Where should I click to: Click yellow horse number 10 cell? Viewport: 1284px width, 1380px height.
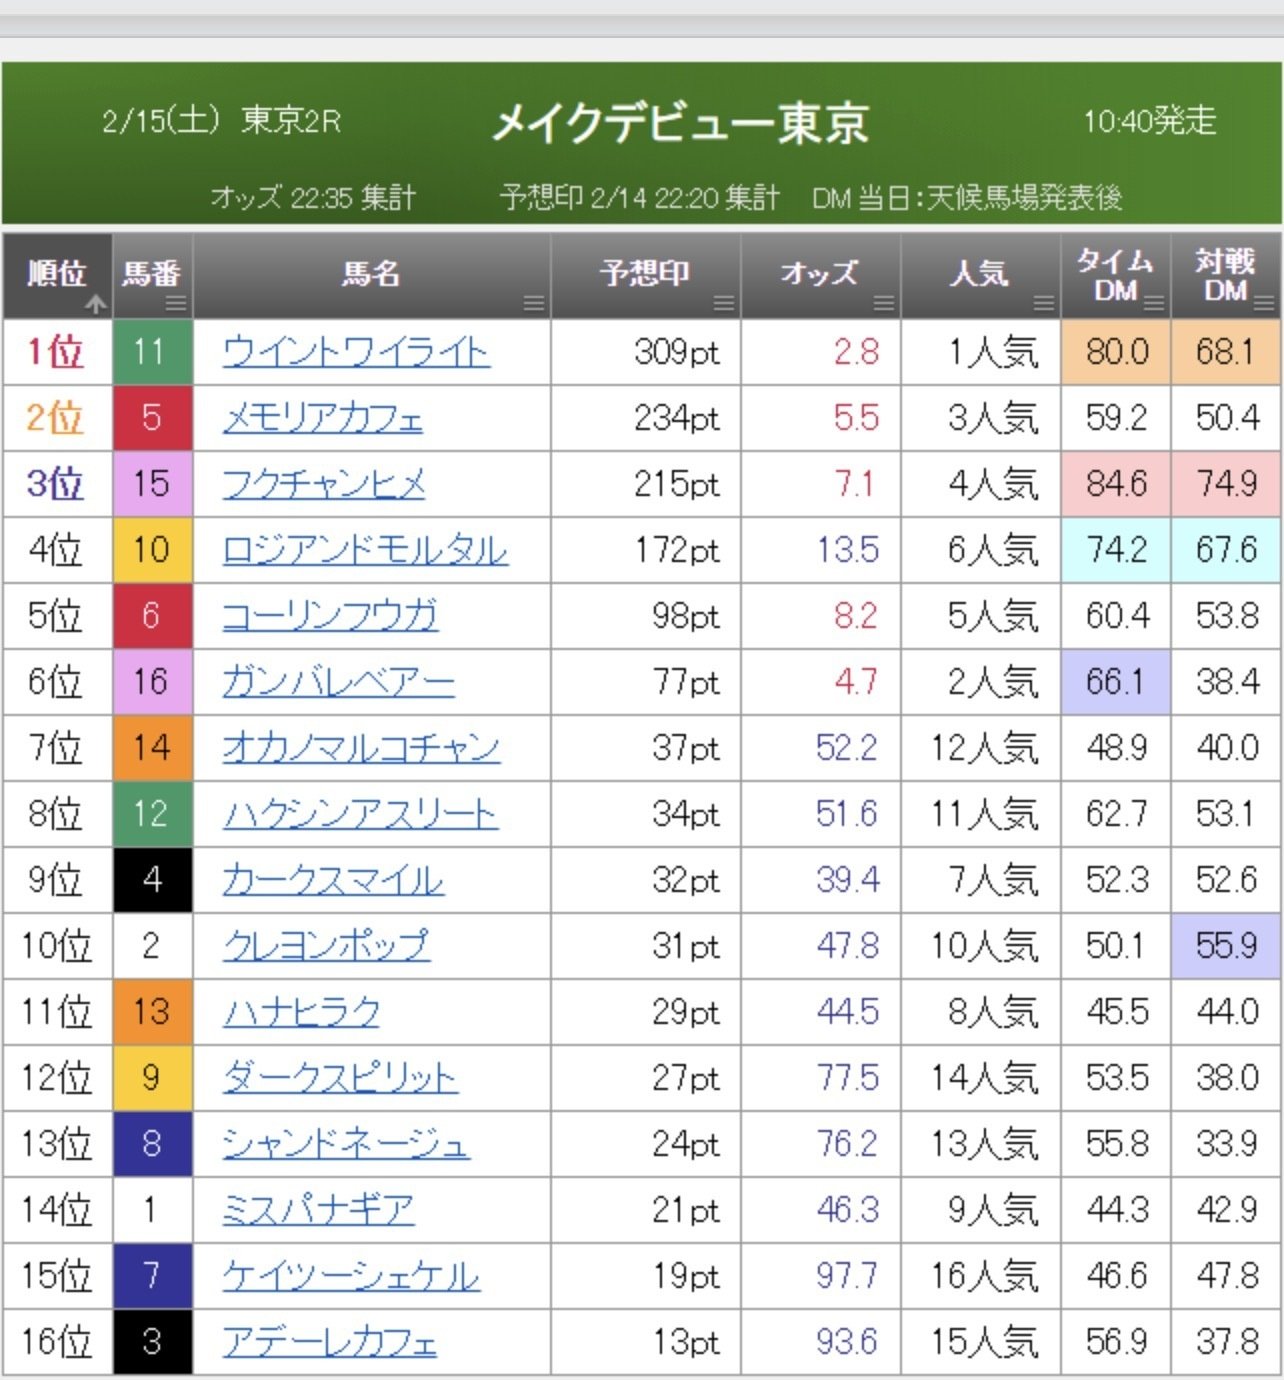coord(152,550)
